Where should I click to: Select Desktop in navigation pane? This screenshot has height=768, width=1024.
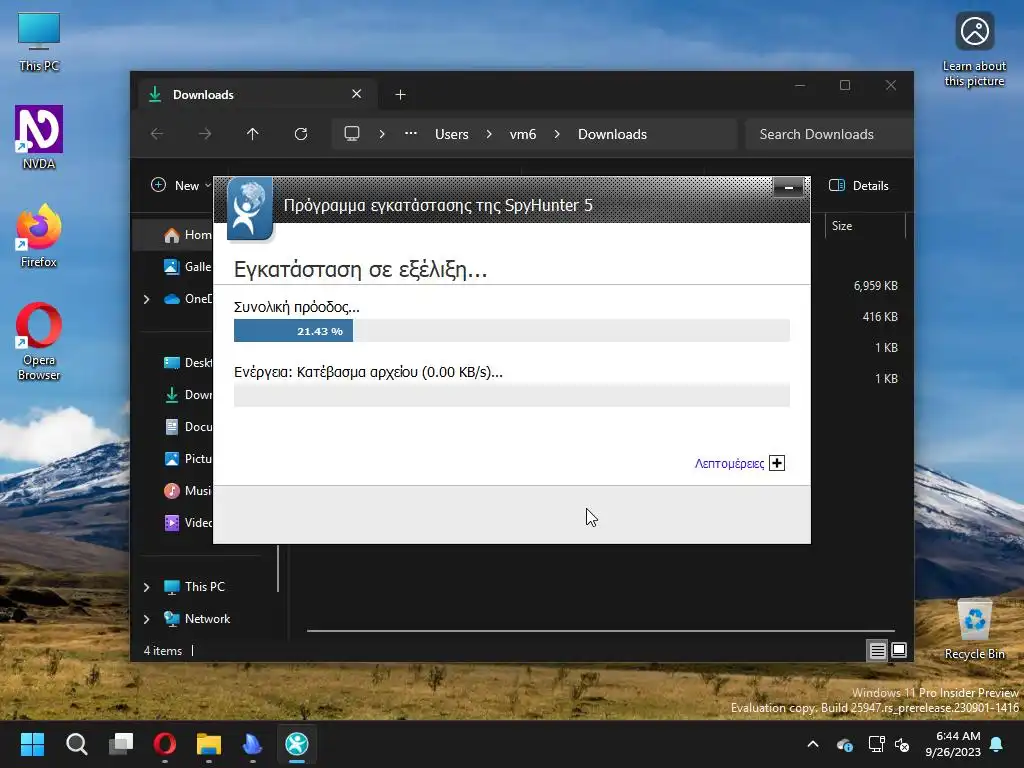tap(187, 362)
